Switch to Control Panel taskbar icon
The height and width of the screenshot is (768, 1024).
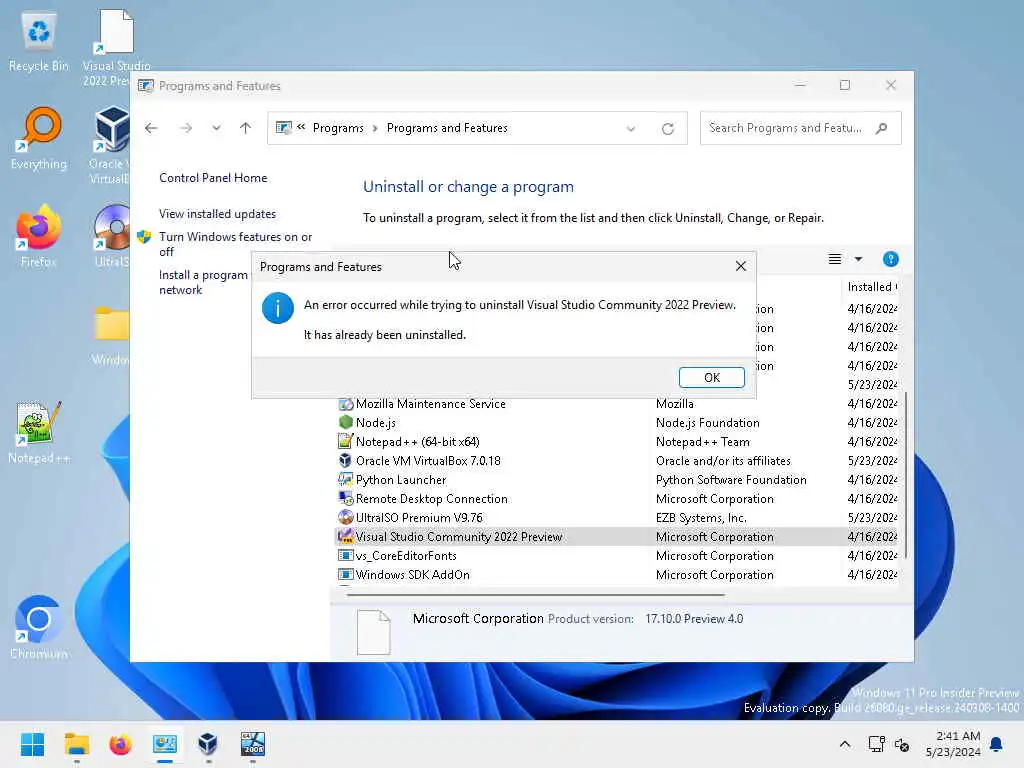[x=165, y=744]
